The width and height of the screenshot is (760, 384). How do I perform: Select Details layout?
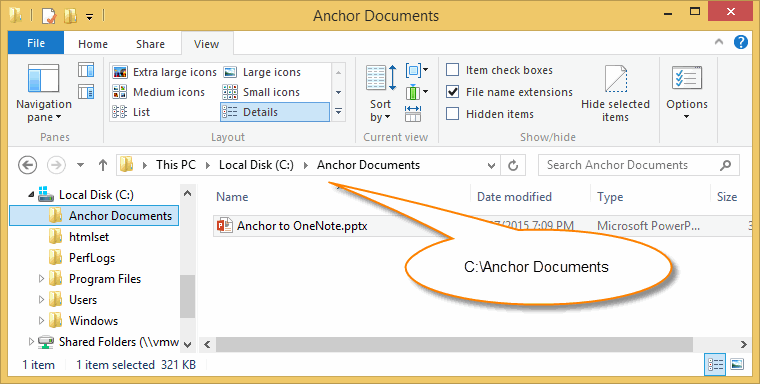click(x=275, y=112)
